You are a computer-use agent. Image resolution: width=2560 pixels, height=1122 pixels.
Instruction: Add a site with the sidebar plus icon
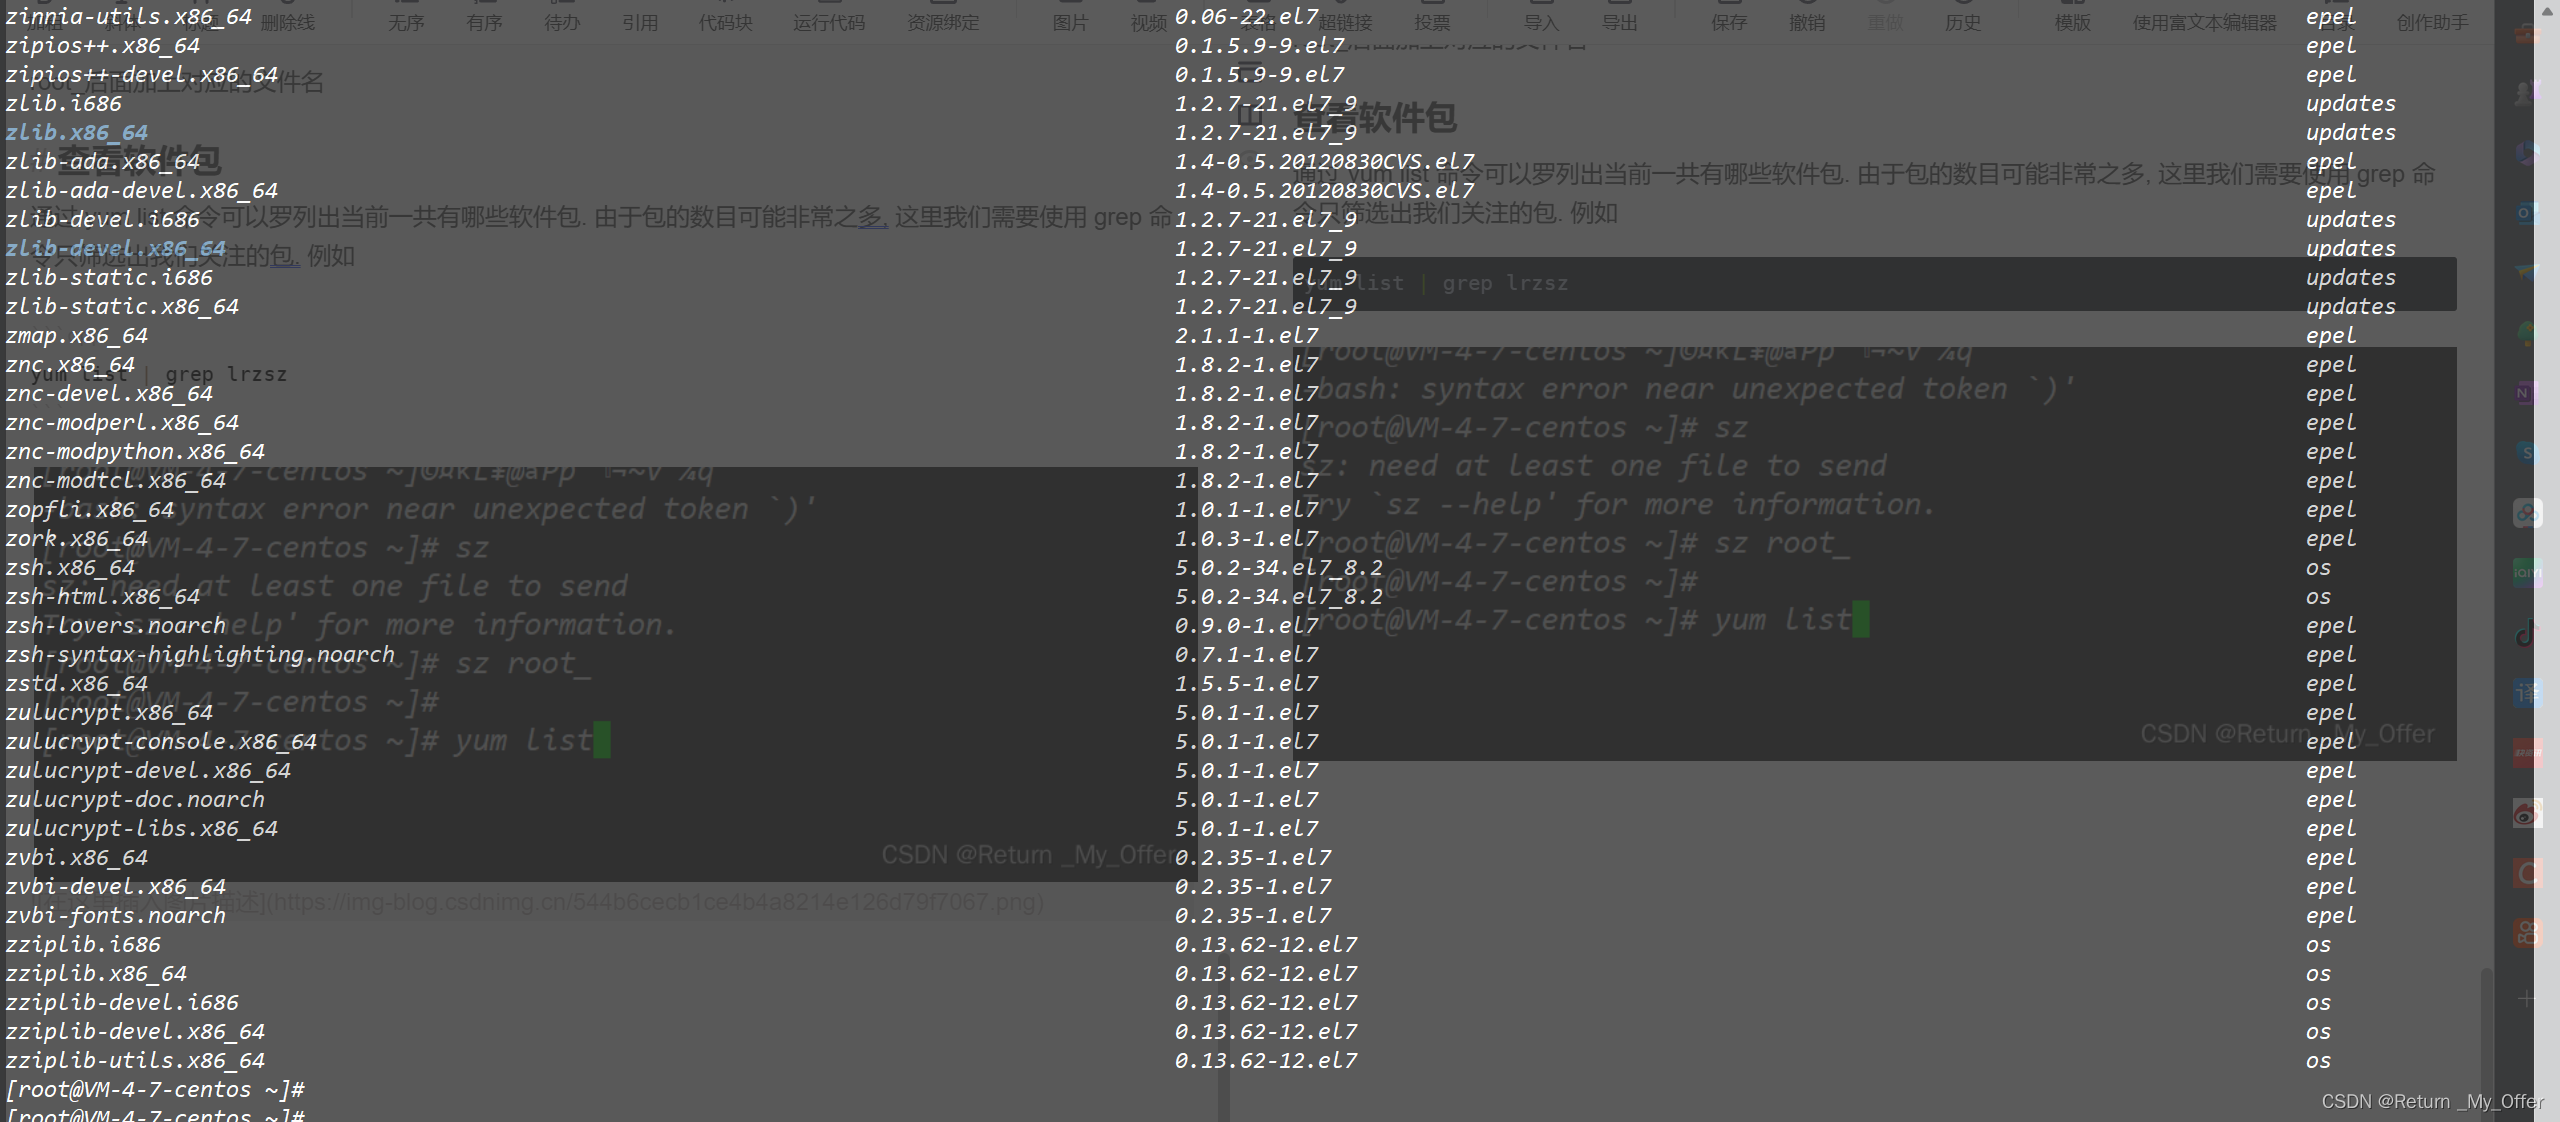2527,998
